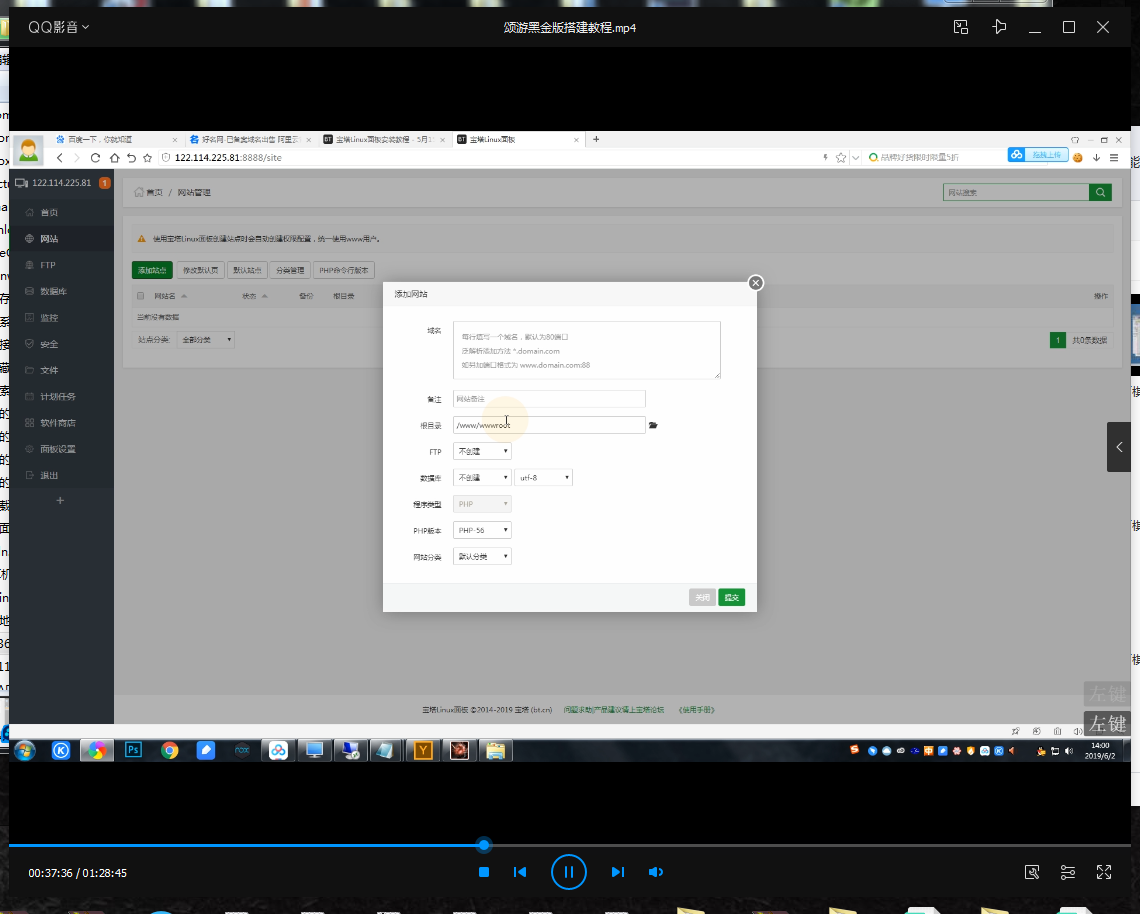Image resolution: width=1140 pixels, height=914 pixels.
Task: Open the PHP-56 version dropdown
Action: 483,530
